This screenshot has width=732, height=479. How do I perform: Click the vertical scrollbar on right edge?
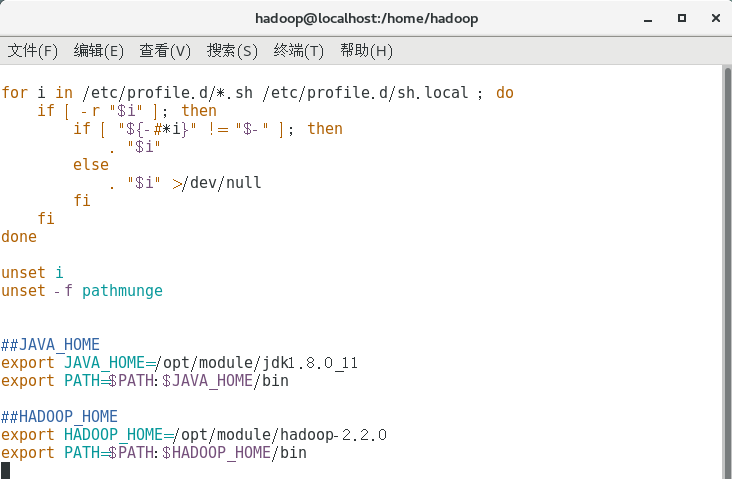tap(727, 272)
